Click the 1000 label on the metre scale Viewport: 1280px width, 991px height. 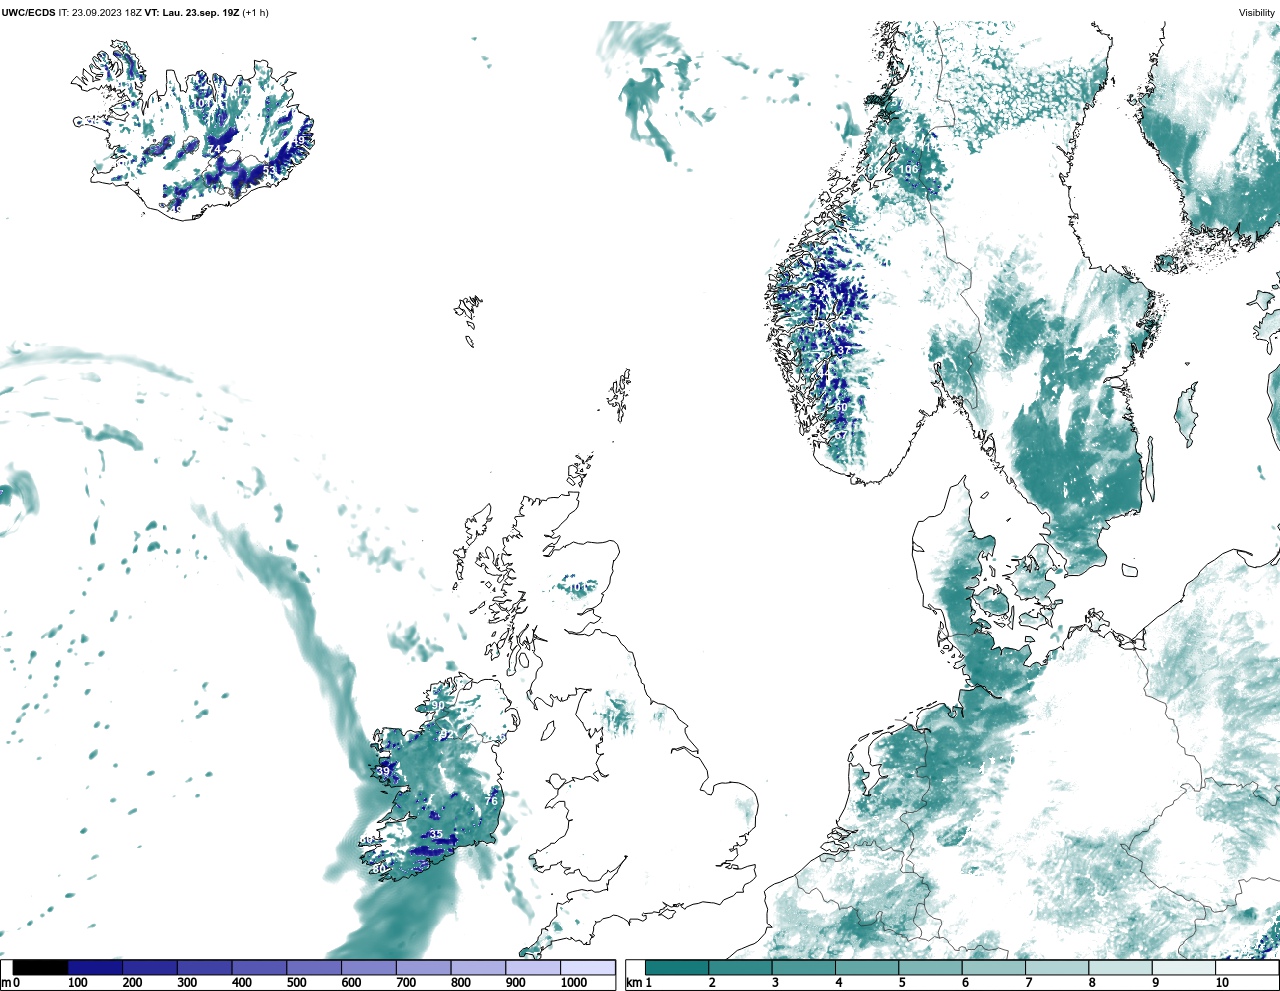574,983
